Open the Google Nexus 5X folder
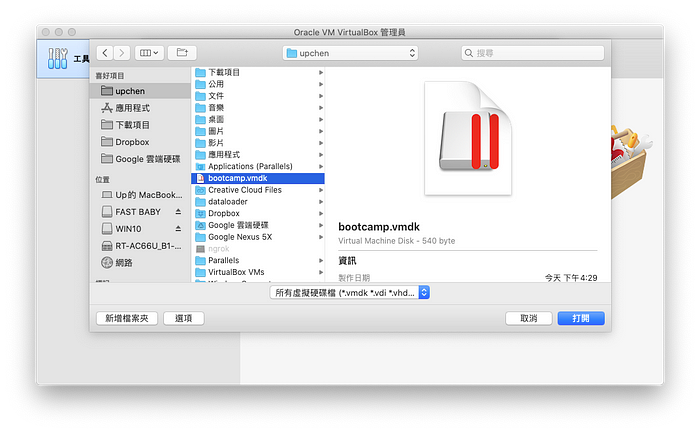This screenshot has height=433, width=700. [x=258, y=237]
